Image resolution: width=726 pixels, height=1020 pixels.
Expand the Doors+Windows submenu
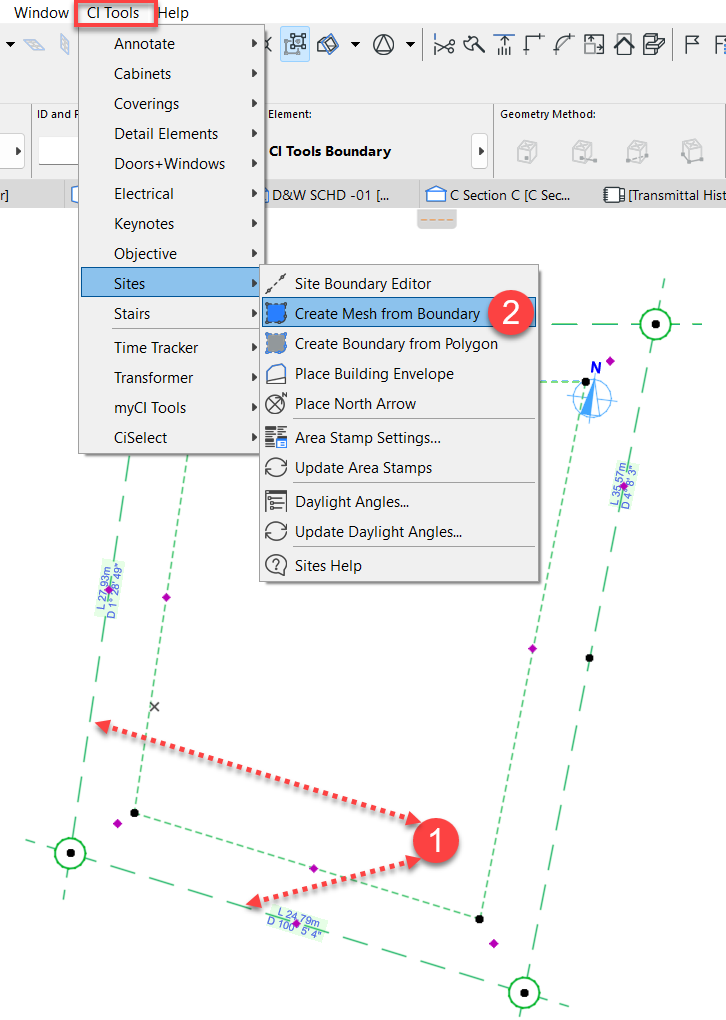(171, 164)
